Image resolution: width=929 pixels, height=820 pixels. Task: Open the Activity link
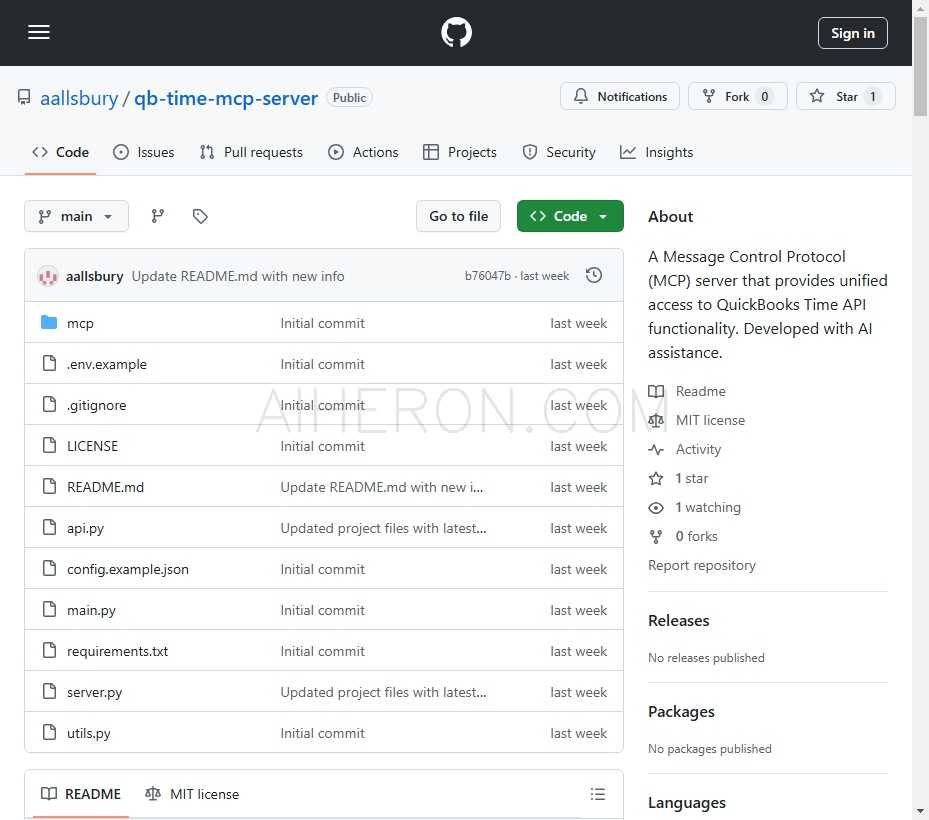[x=699, y=449]
